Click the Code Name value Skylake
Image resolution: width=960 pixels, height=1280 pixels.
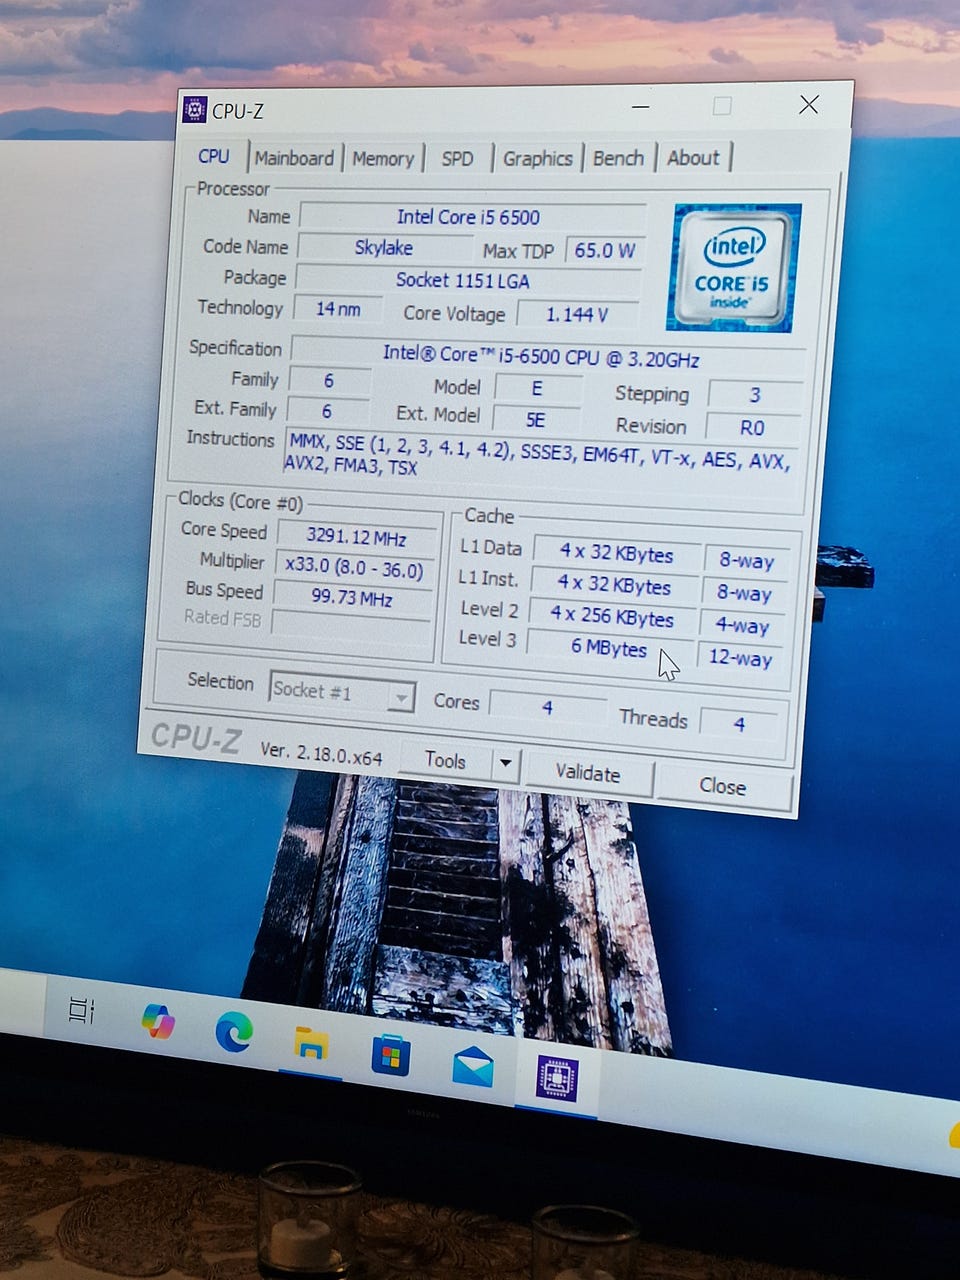click(x=384, y=247)
